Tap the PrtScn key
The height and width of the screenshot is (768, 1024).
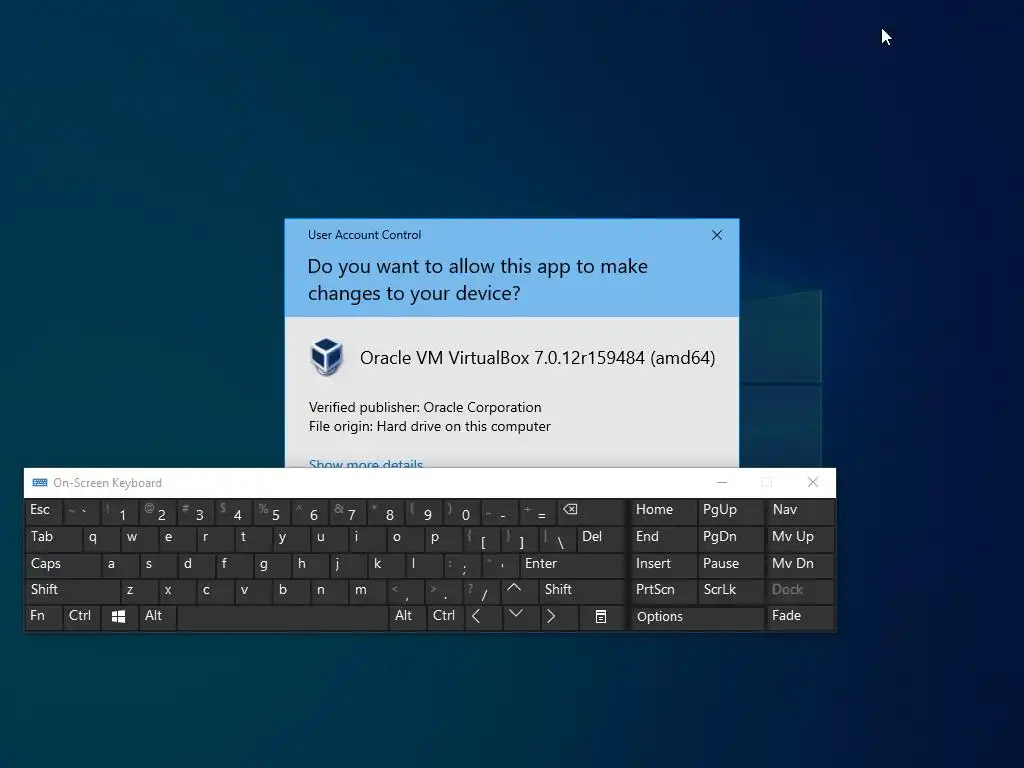(664, 591)
